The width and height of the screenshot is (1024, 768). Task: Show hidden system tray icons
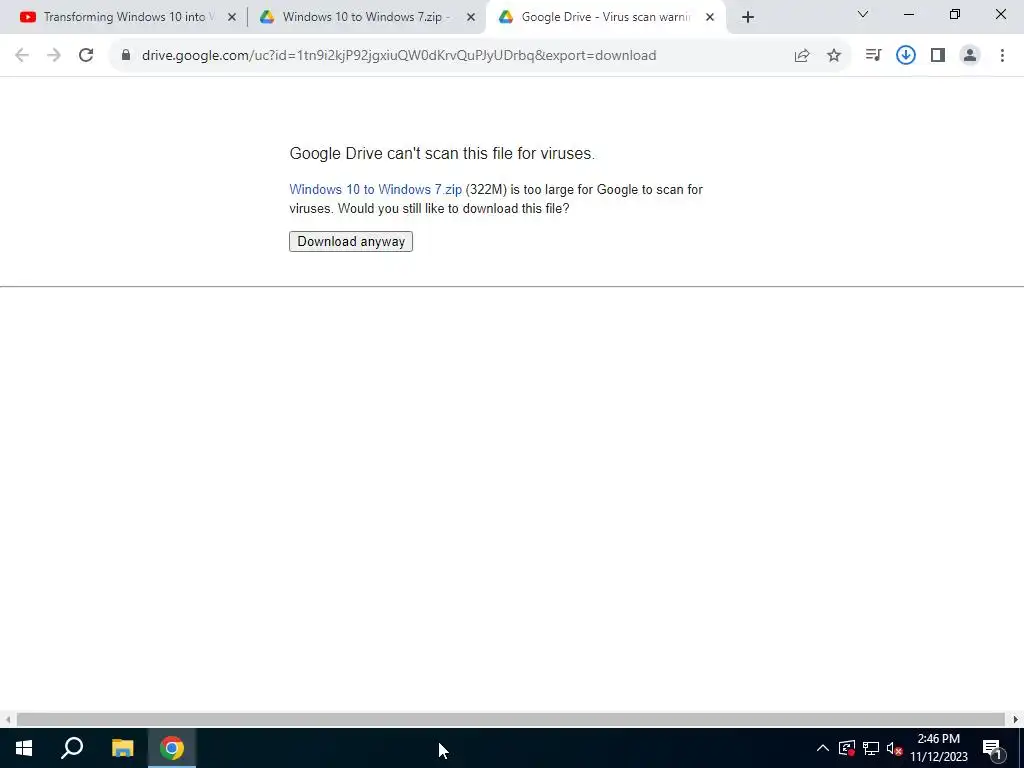click(822, 748)
